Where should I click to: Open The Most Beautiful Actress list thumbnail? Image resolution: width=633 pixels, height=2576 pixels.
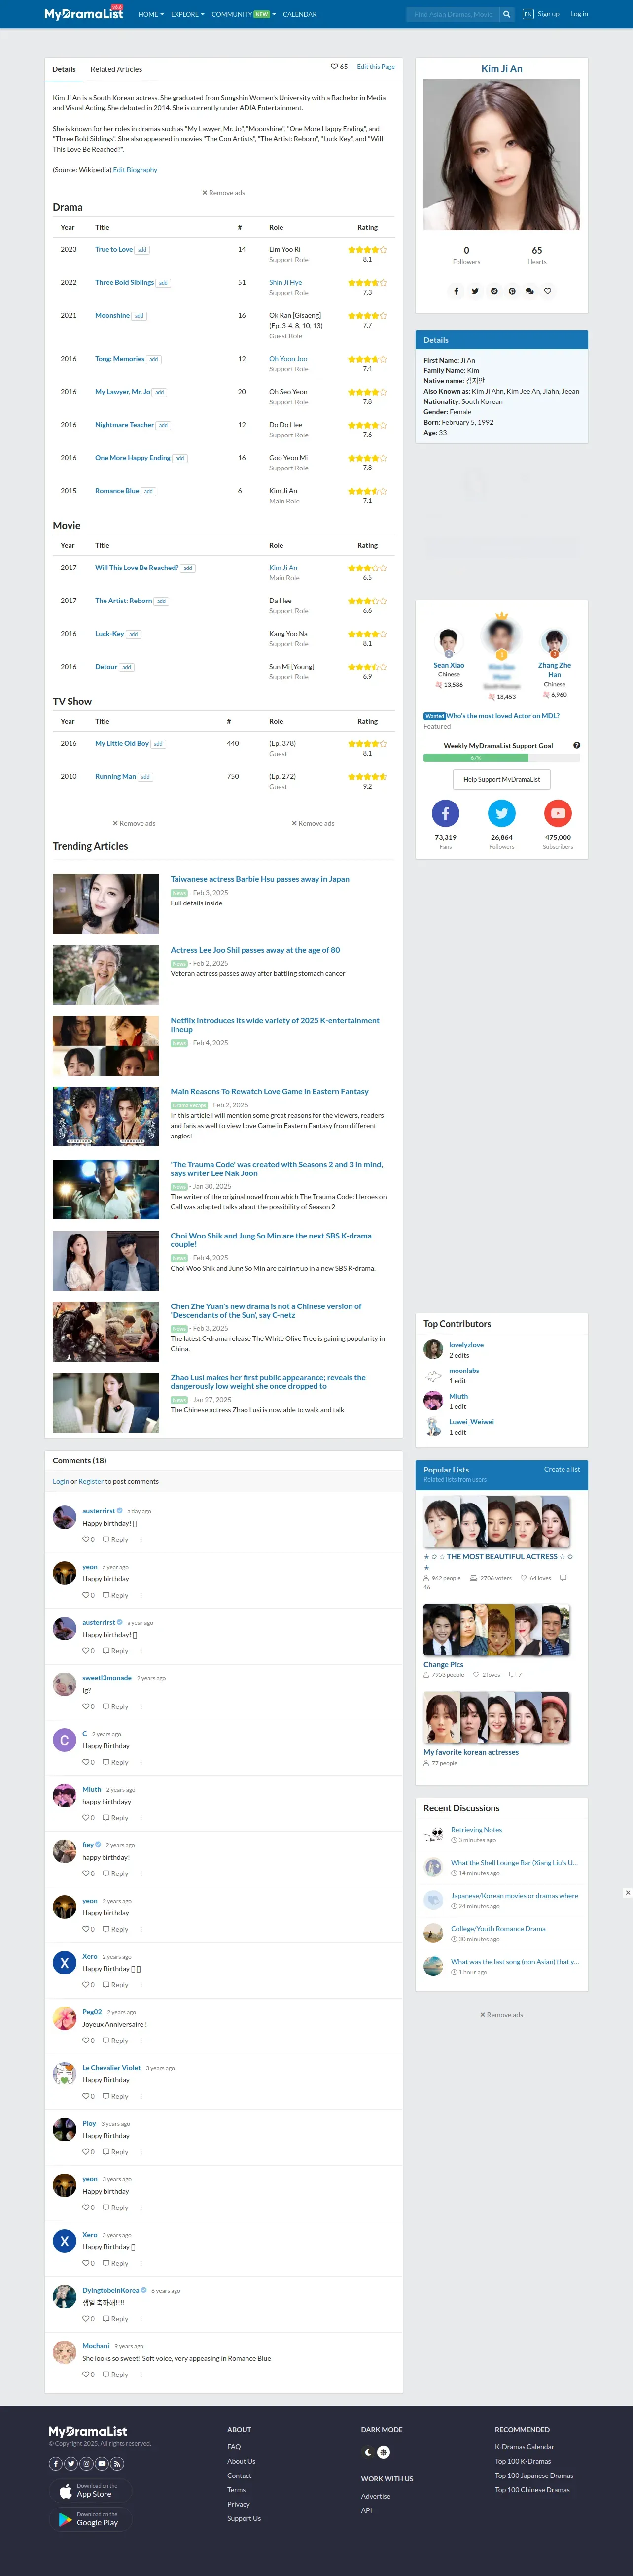point(497,1522)
